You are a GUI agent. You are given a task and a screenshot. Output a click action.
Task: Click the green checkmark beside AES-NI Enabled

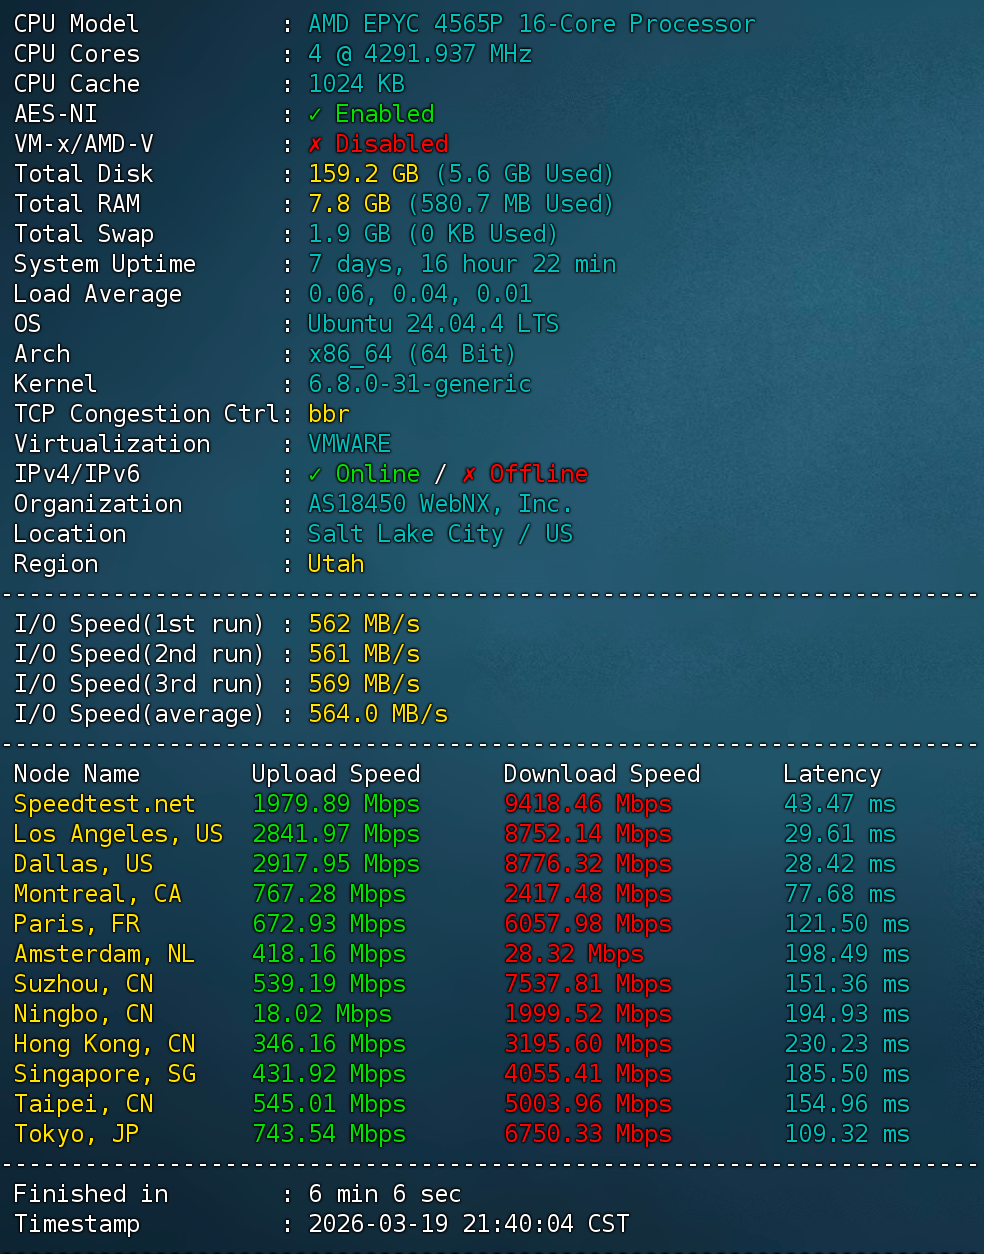coord(315,114)
